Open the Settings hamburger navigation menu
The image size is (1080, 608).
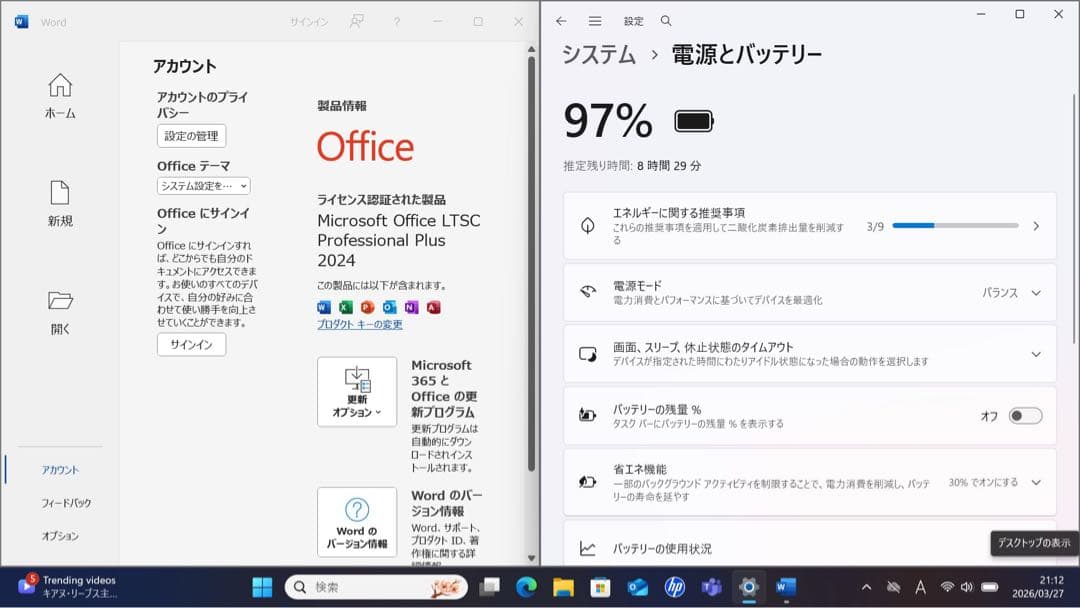click(595, 21)
